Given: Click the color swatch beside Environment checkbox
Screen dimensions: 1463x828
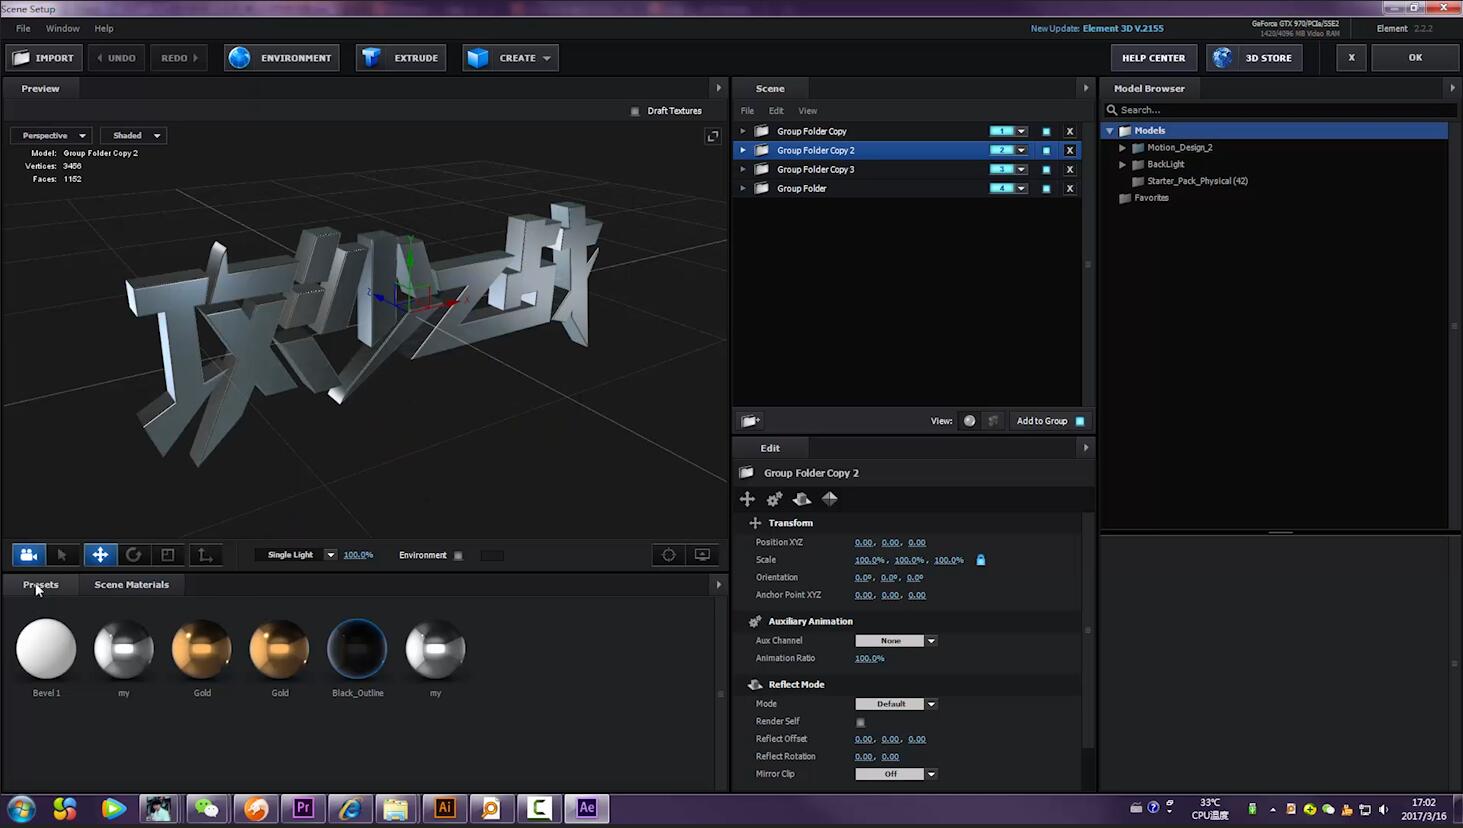Looking at the screenshot, I should point(491,556).
